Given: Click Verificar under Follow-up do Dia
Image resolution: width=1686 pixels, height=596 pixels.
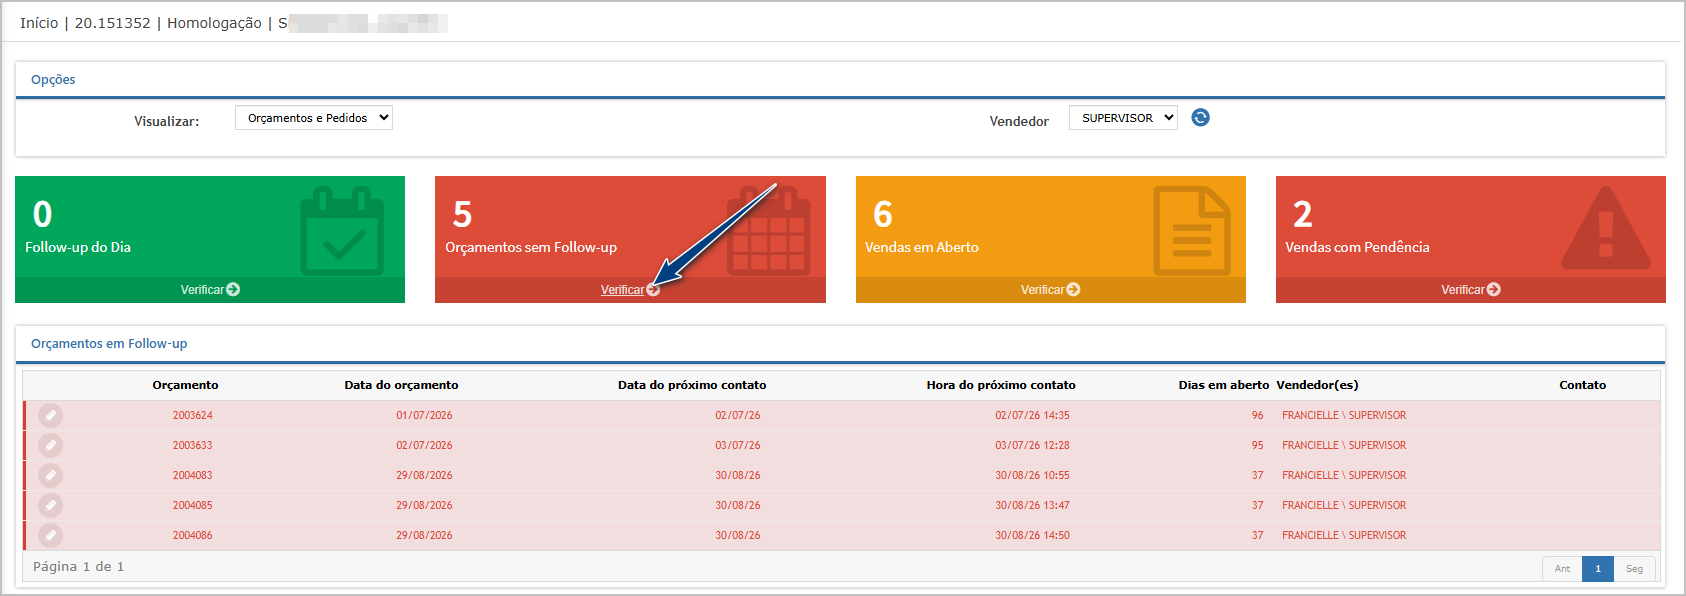Looking at the screenshot, I should pos(210,290).
